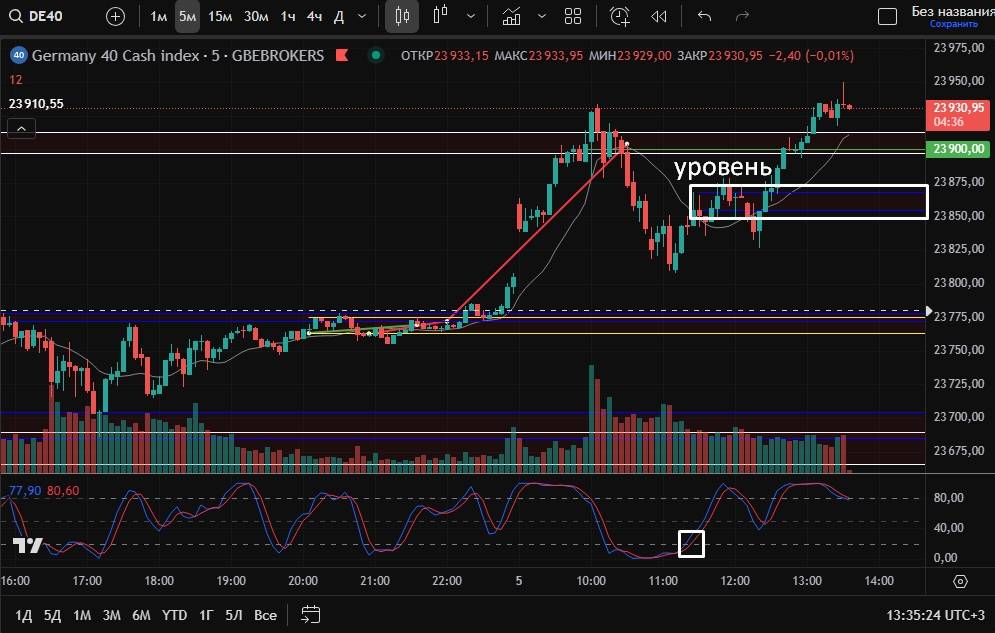Collapse the indicator legend chevron

tap(21, 127)
